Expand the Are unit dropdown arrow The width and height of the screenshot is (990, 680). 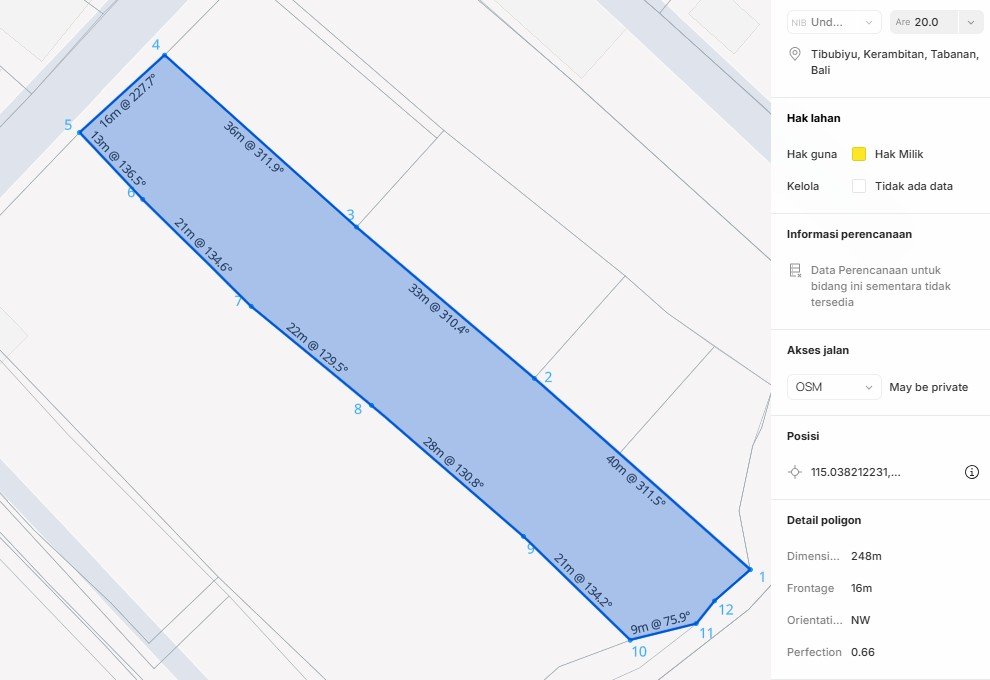(x=970, y=22)
